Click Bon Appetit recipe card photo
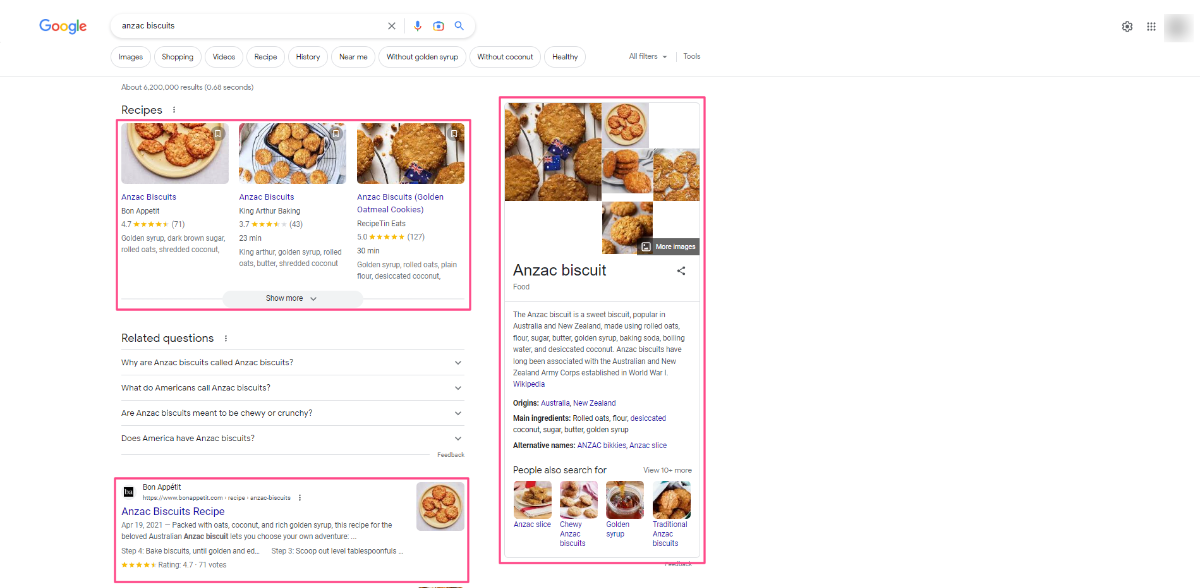Image resolution: width=1200 pixels, height=588 pixels. pyautogui.click(x=175, y=153)
